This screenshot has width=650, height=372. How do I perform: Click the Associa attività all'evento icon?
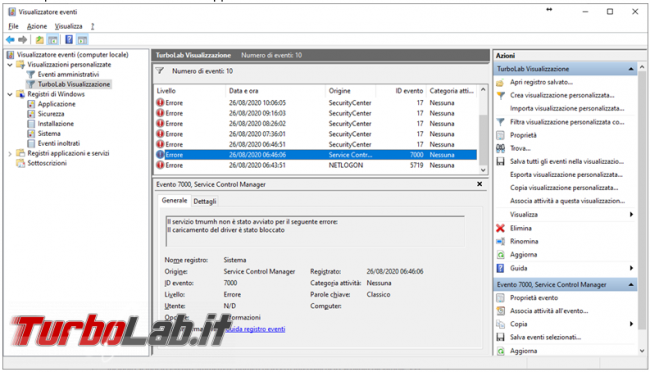[x=500, y=311]
